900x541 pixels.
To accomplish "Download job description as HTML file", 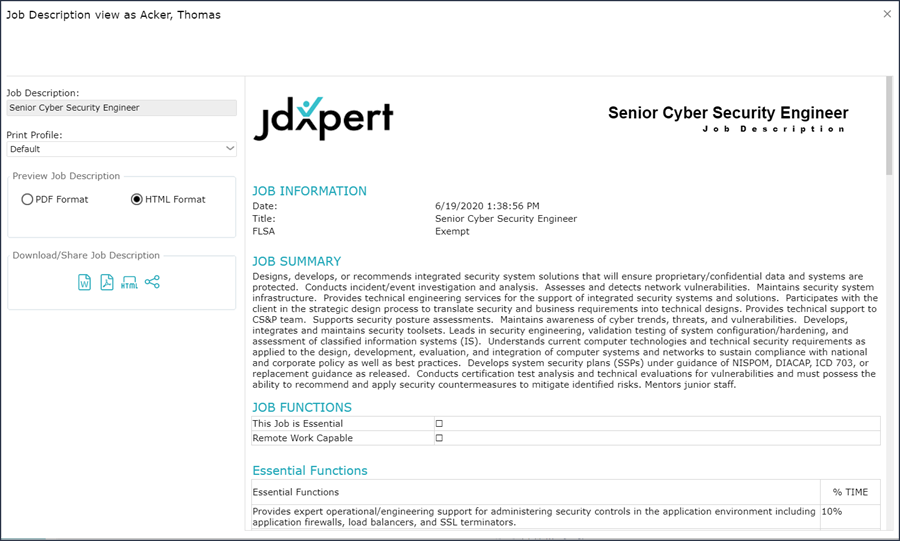I will (x=129, y=282).
